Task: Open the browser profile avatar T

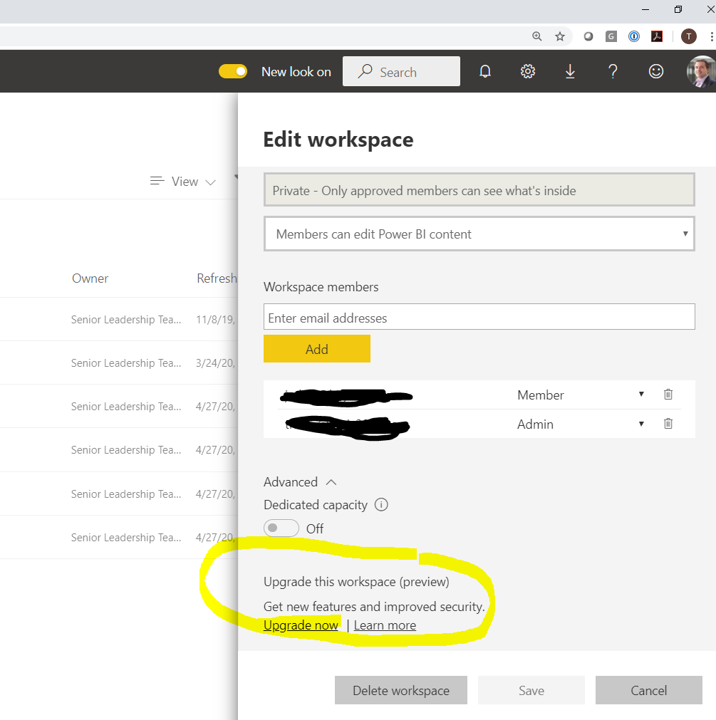Action: [x=688, y=36]
